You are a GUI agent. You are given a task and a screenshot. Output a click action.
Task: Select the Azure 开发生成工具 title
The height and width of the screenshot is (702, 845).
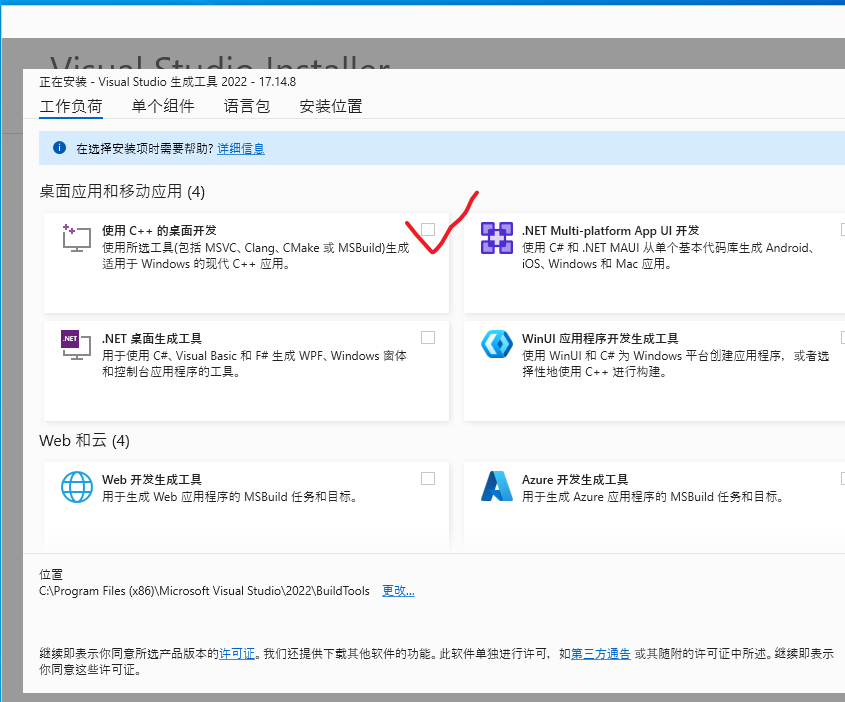575,479
